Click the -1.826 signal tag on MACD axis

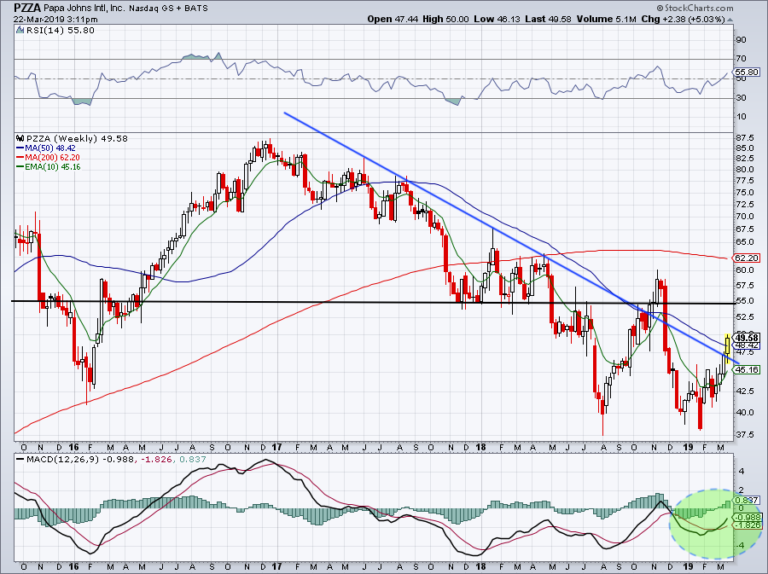[747, 525]
